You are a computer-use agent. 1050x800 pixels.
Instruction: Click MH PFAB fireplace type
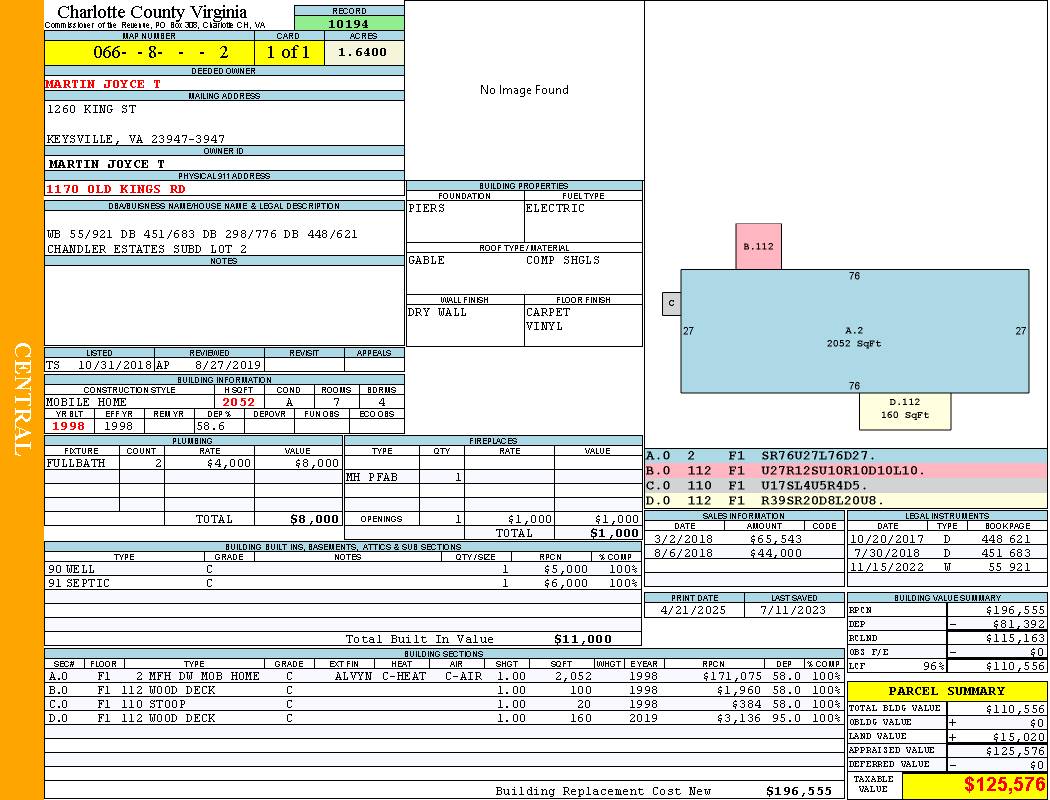[372, 478]
